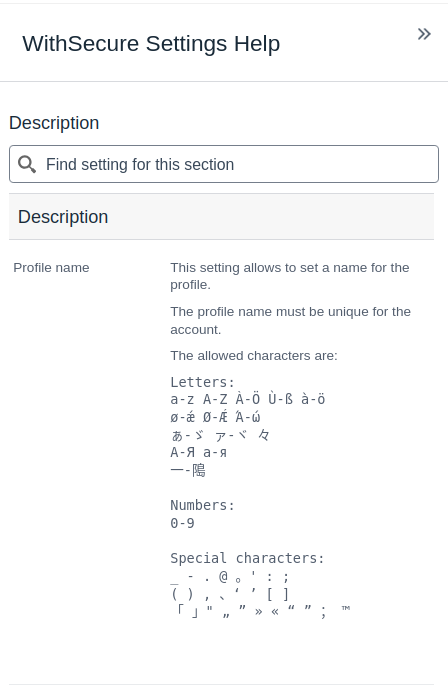Image resolution: width=448 pixels, height=692 pixels.
Task: Click the Japanese kana range line
Action: (x=220, y=436)
